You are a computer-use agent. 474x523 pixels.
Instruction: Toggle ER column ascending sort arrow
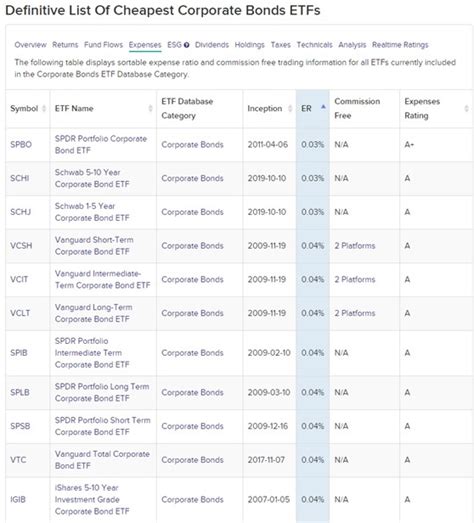coord(323,107)
